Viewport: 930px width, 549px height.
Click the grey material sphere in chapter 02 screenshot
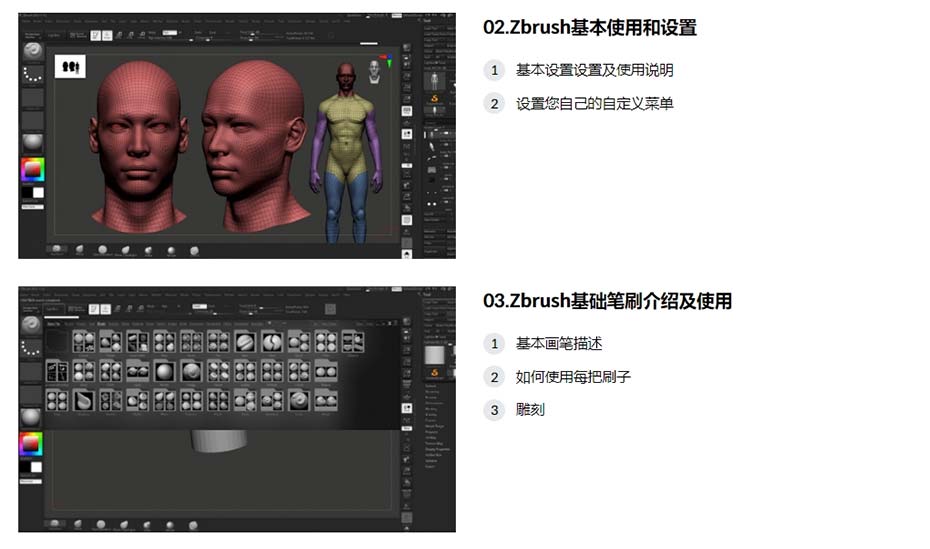pos(33,142)
